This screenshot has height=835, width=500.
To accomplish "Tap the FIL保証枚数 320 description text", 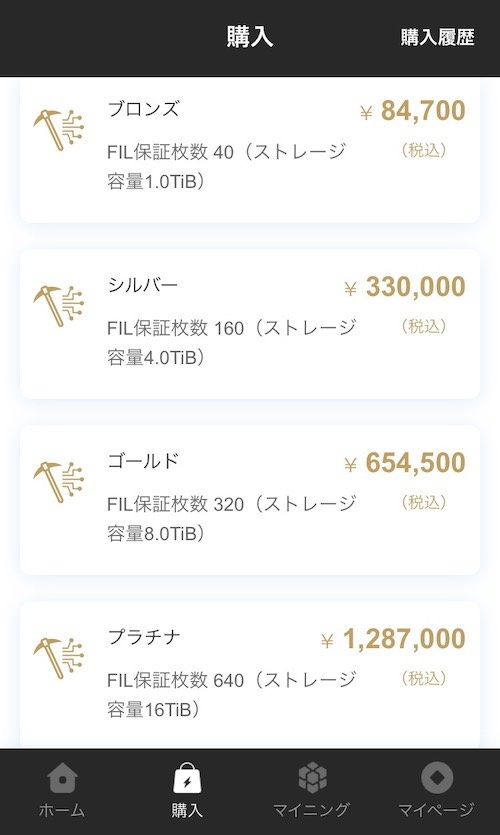I will (232, 519).
